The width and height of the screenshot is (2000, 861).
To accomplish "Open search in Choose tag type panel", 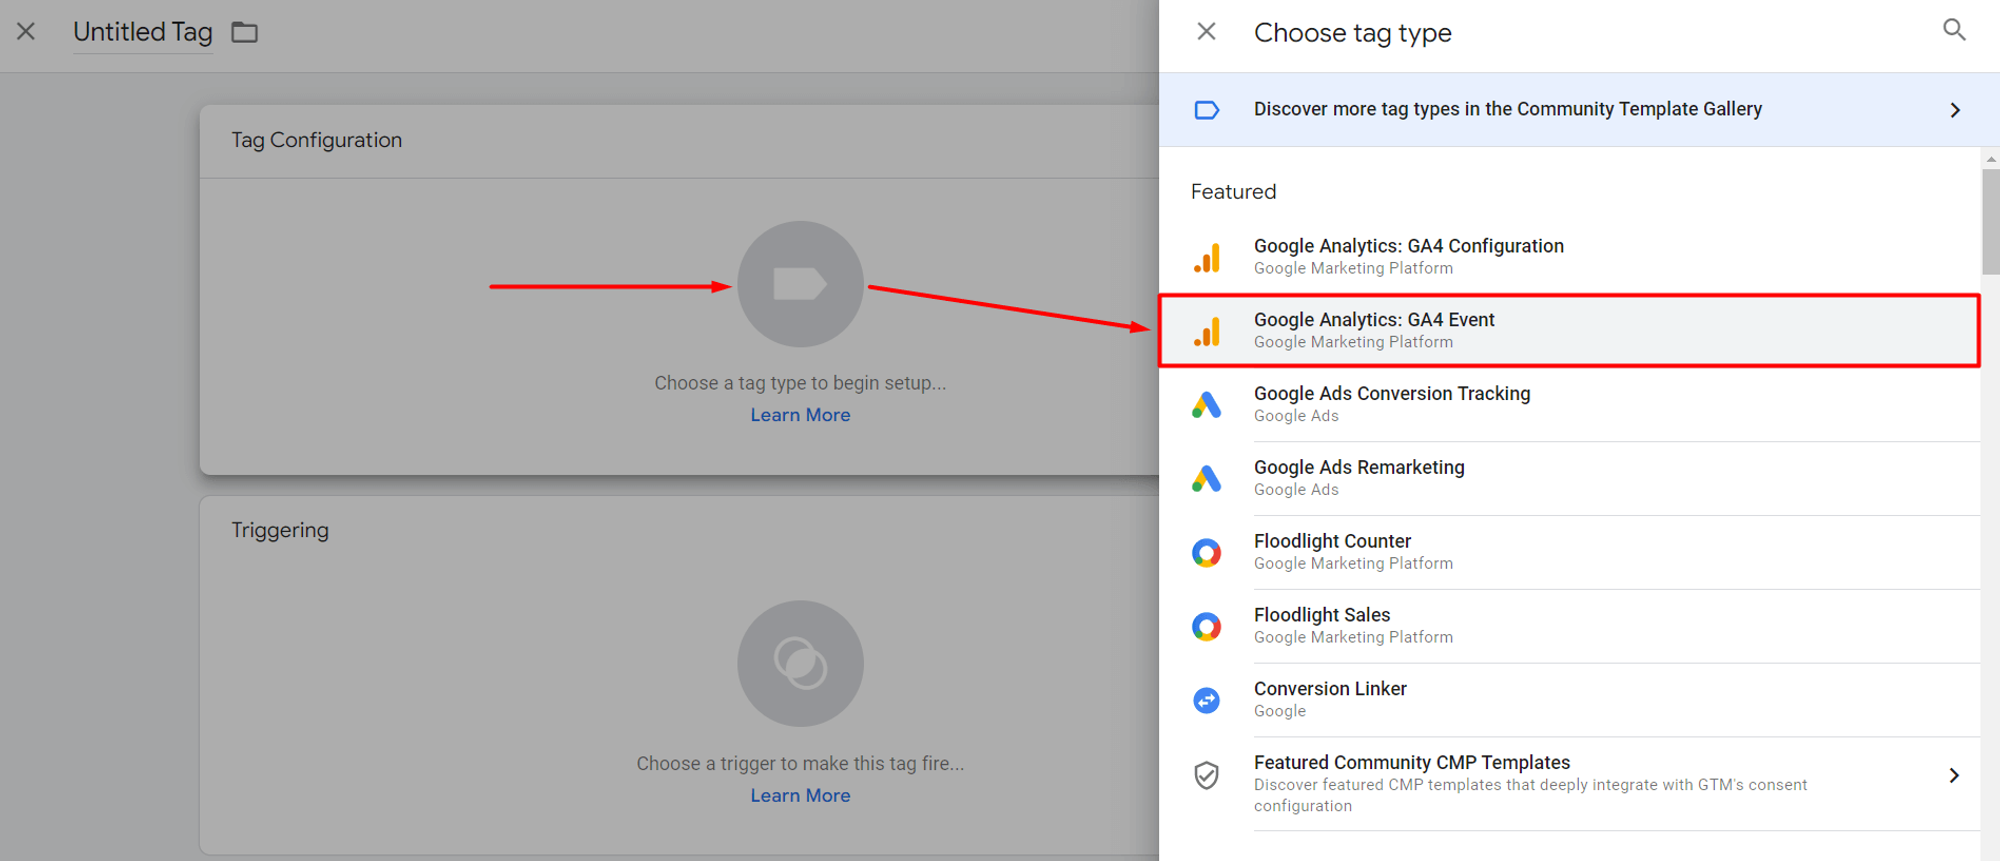I will click(x=1954, y=31).
